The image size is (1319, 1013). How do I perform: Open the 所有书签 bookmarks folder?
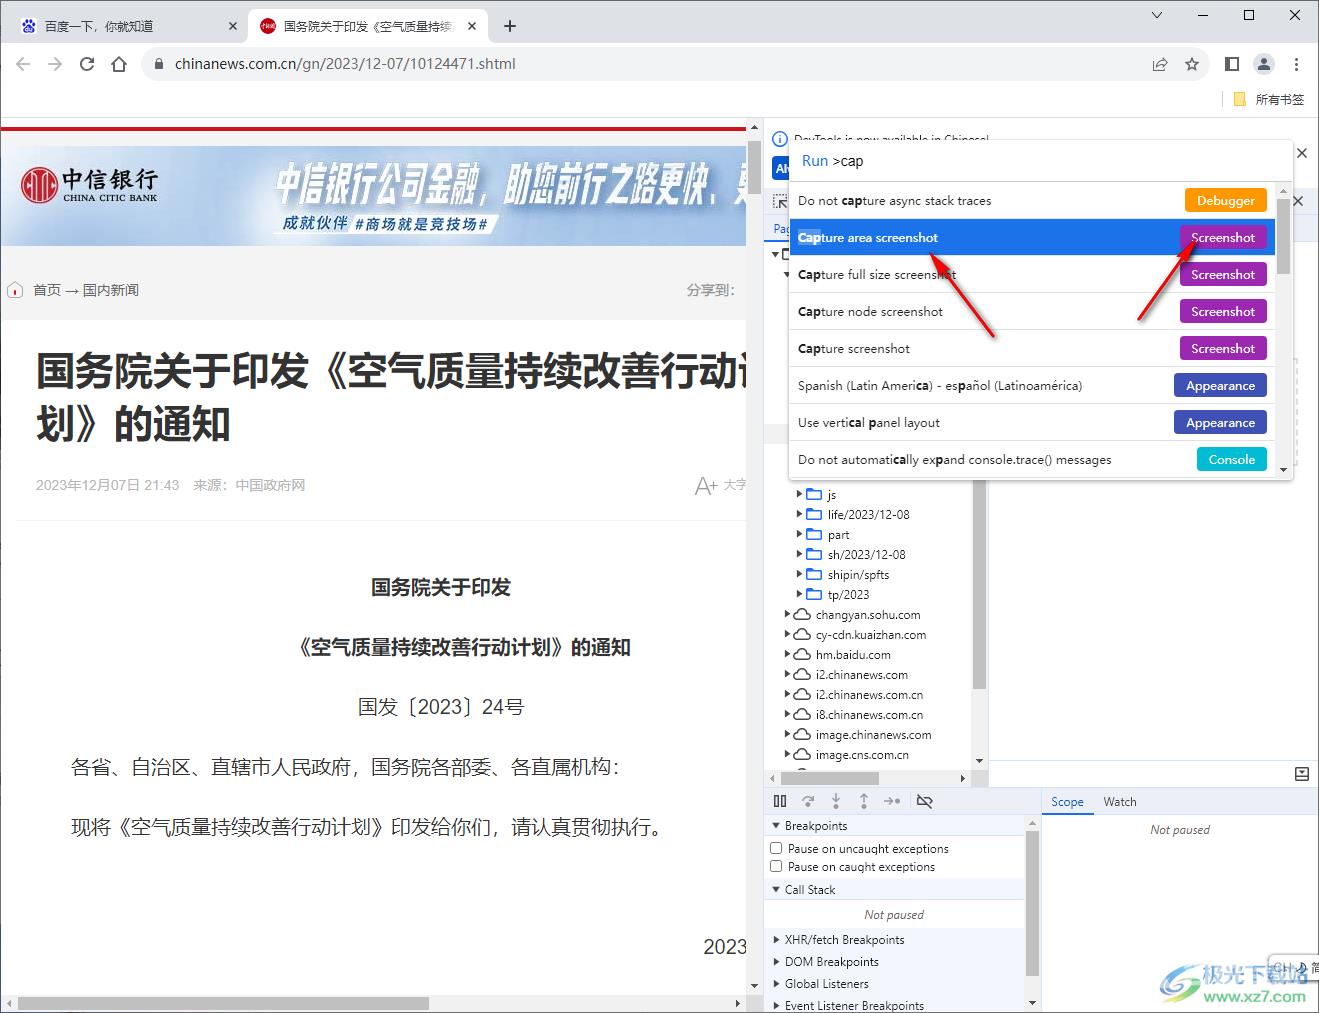(1269, 99)
